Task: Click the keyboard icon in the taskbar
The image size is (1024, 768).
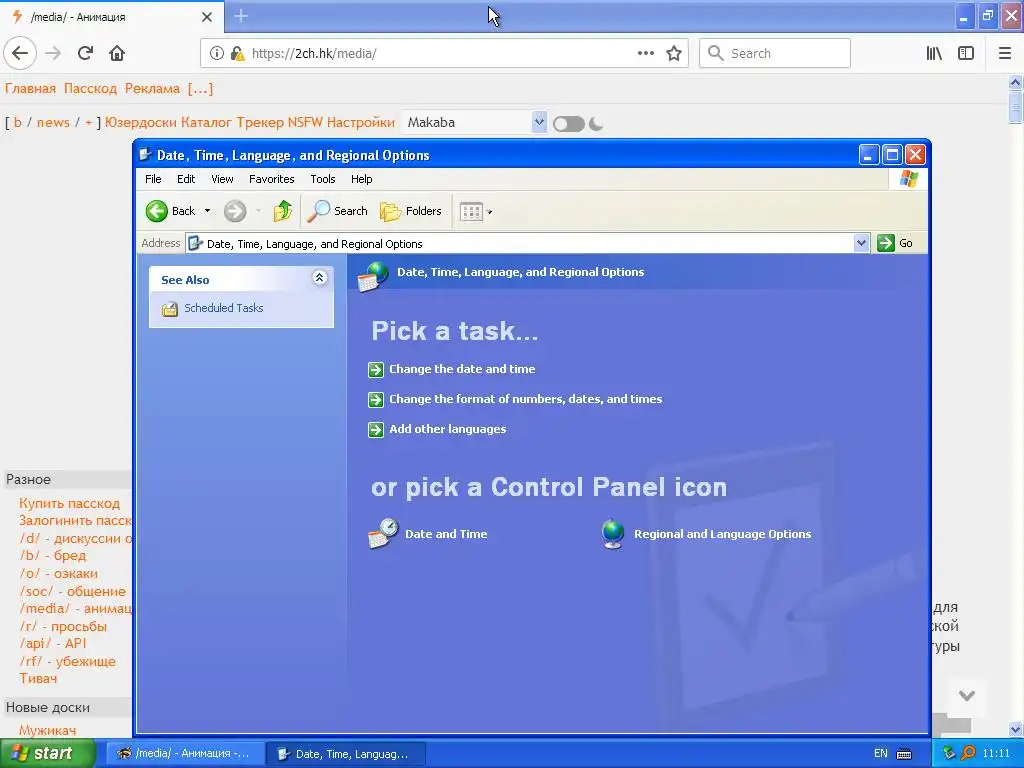Action: click(904, 754)
